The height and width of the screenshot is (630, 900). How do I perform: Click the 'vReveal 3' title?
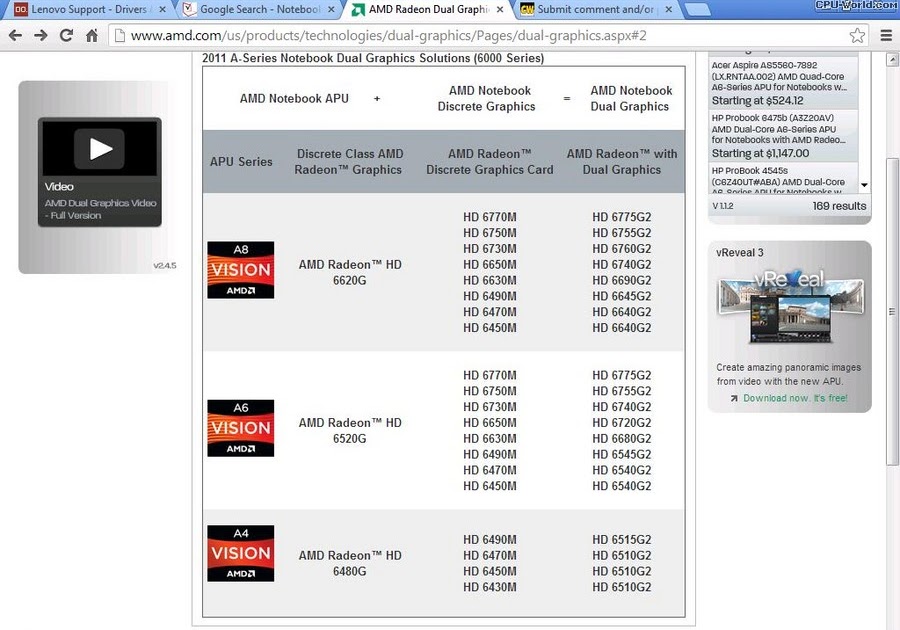coord(740,252)
